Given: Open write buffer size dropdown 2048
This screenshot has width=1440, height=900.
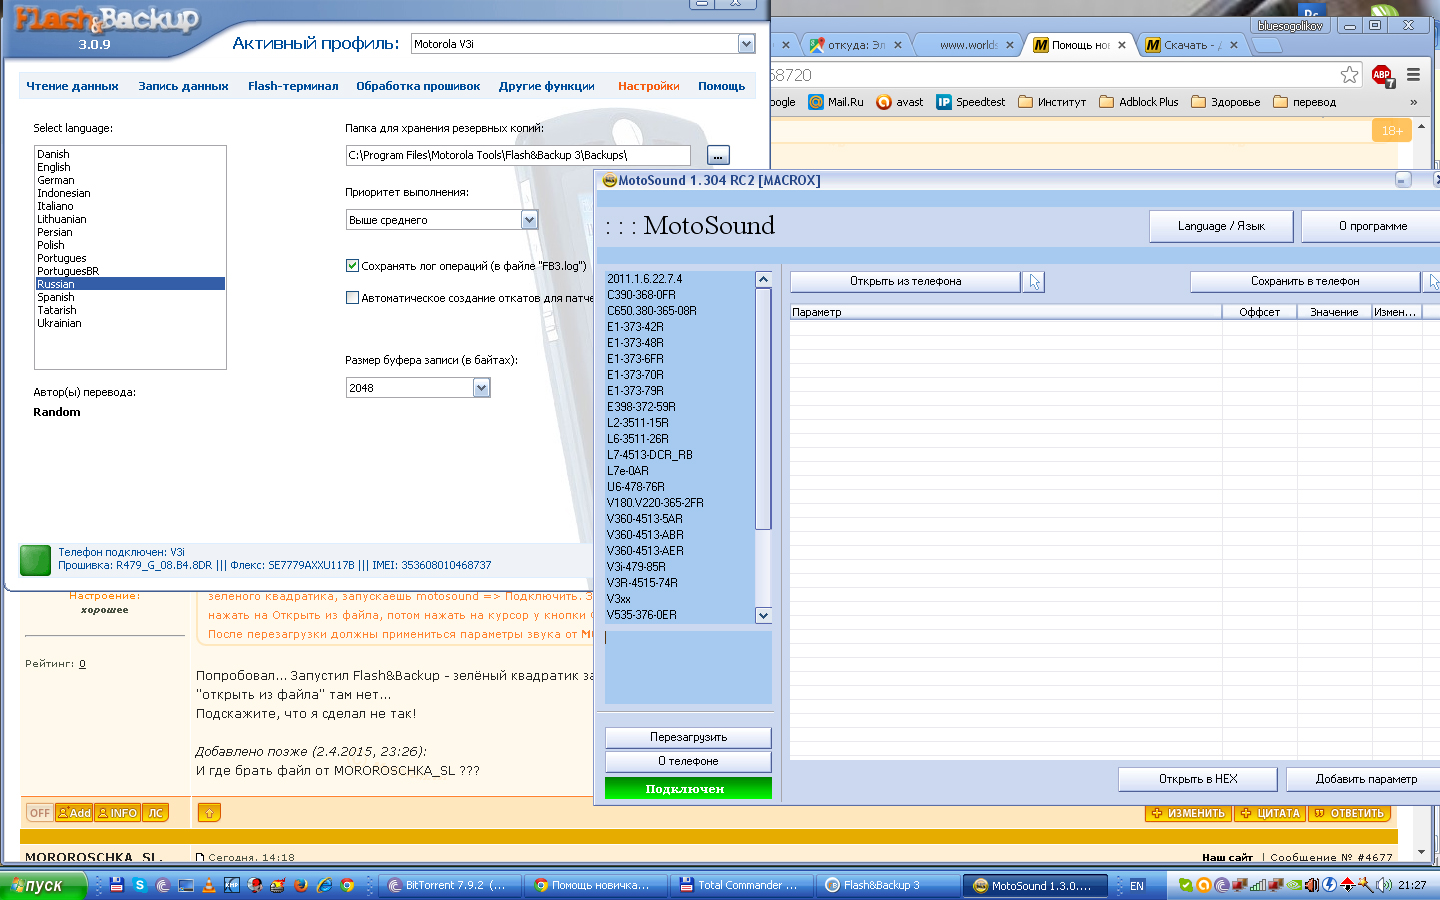Looking at the screenshot, I should (x=482, y=388).
